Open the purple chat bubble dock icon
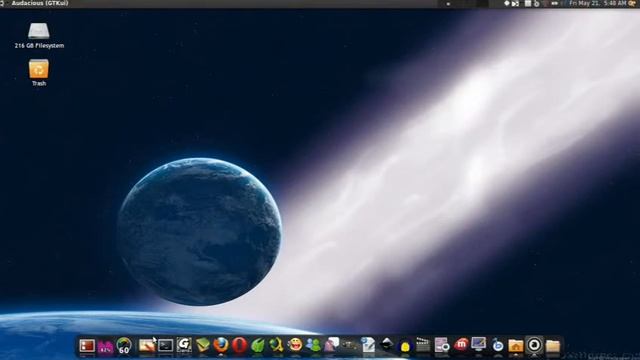Viewport: 640px width, 360px height. click(332, 345)
